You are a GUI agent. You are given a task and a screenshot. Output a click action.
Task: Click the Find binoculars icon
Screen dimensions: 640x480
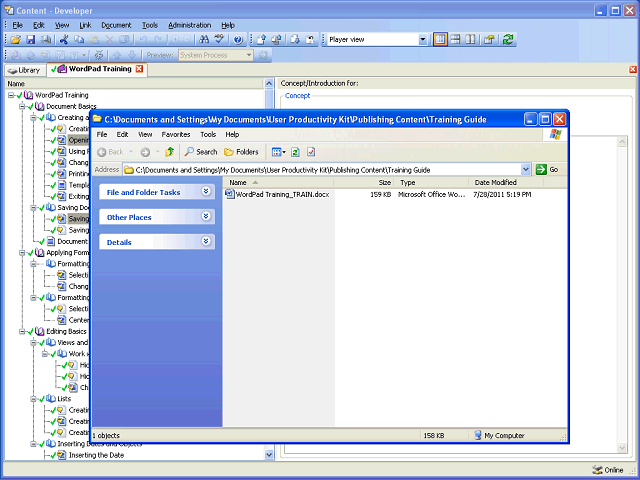[x=204, y=40]
